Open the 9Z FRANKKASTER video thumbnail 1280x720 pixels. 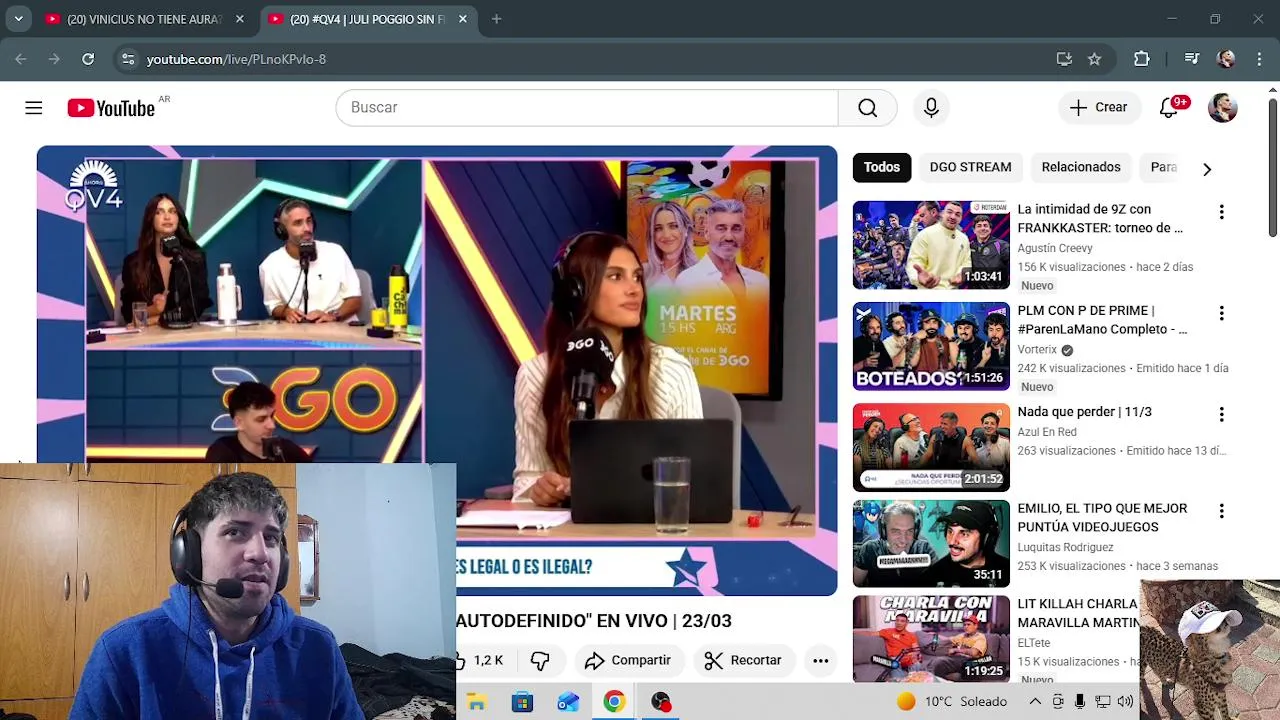pos(931,245)
